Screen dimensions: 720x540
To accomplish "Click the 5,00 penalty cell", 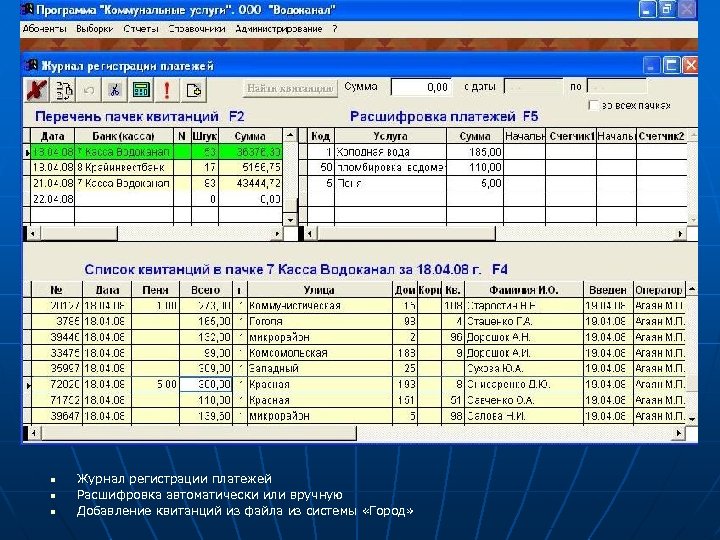I will click(155, 384).
